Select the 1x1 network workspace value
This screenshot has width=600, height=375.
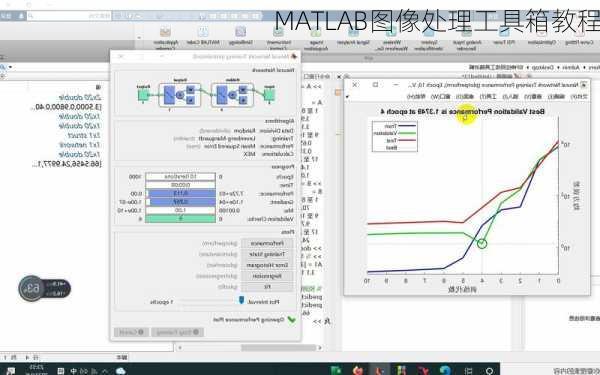pos(80,145)
